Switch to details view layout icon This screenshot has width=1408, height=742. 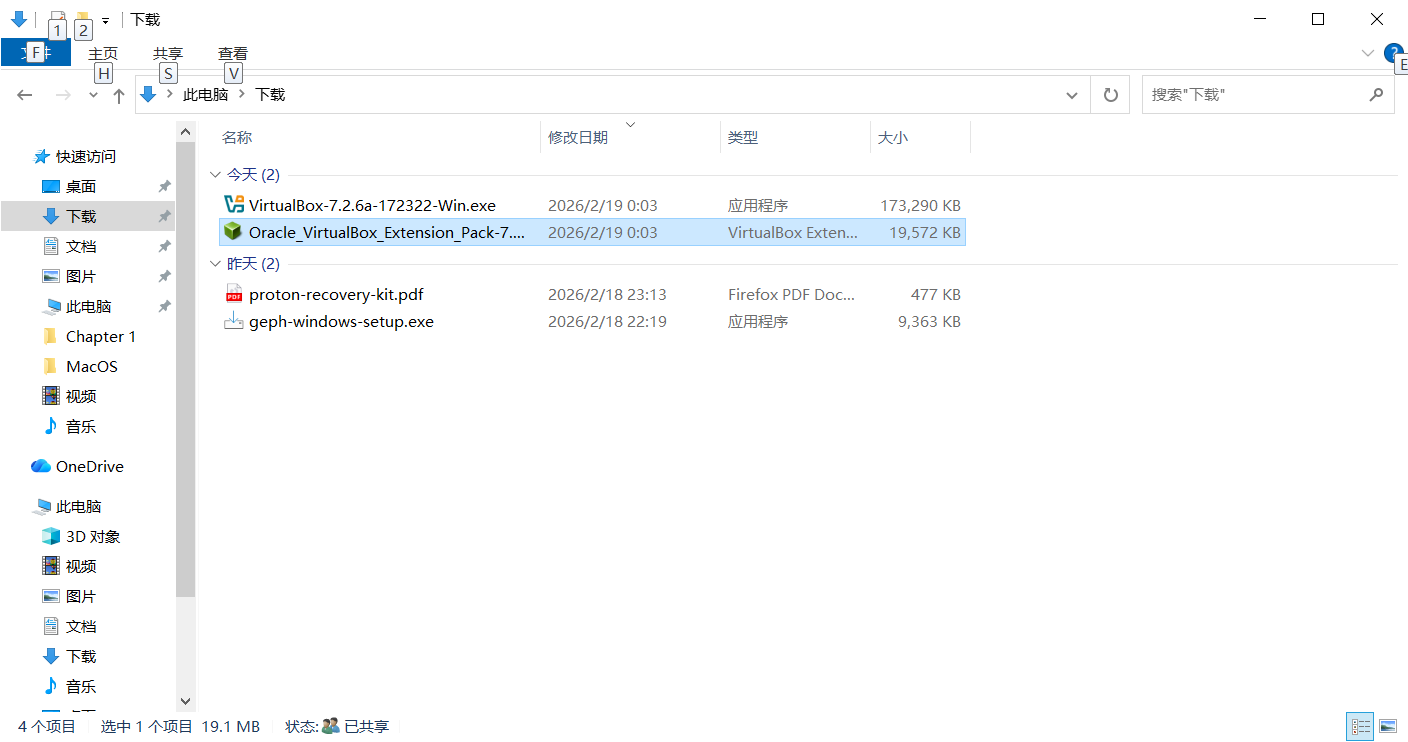coord(1360,726)
